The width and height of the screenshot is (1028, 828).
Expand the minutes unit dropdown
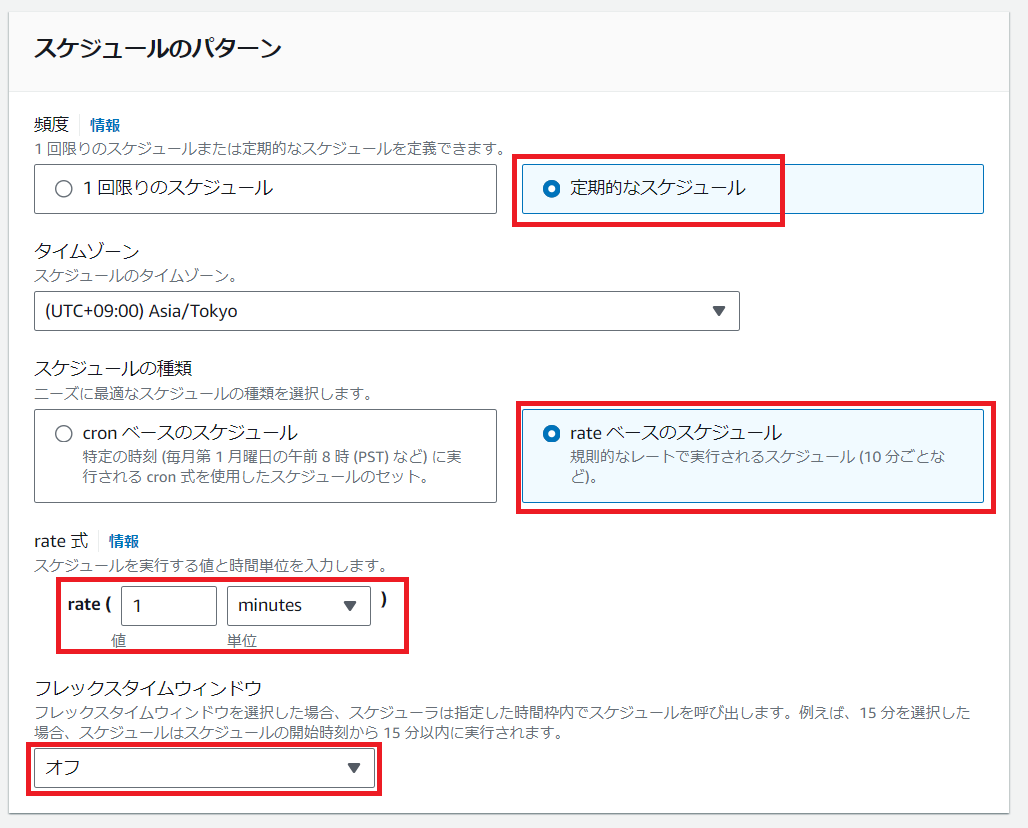(x=298, y=606)
